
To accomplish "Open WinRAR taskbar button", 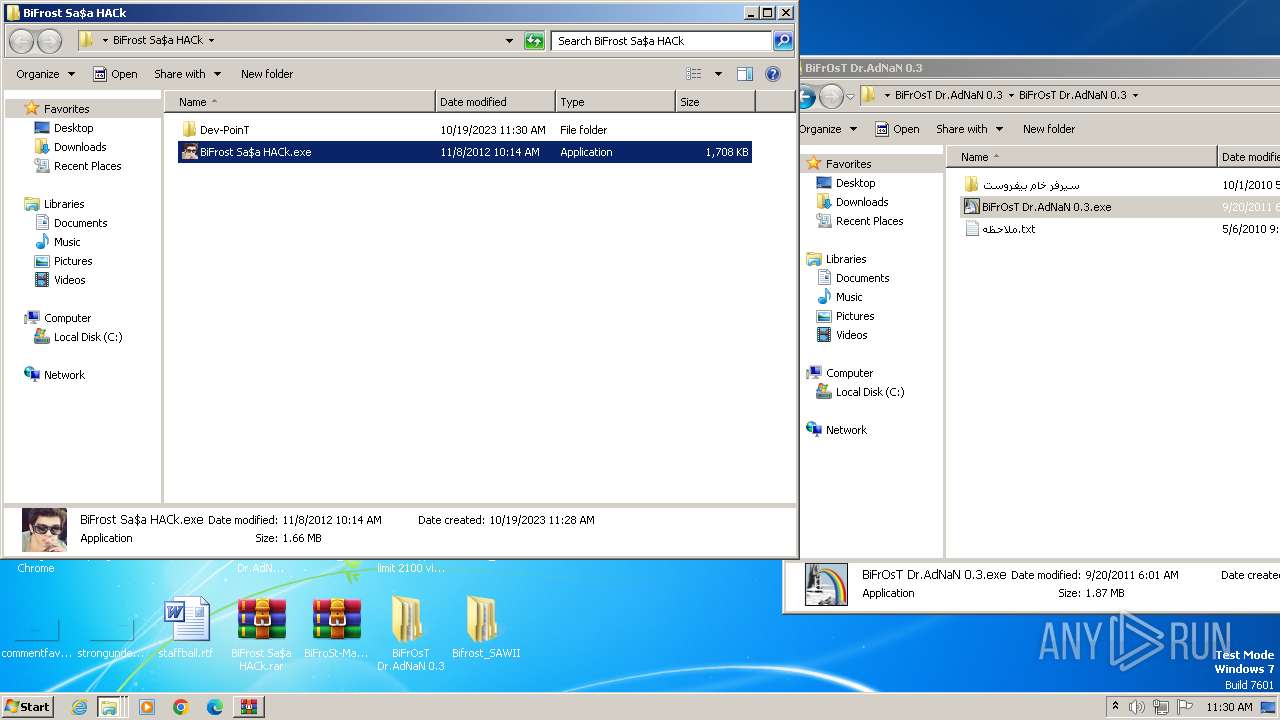I will pyautogui.click(x=249, y=707).
